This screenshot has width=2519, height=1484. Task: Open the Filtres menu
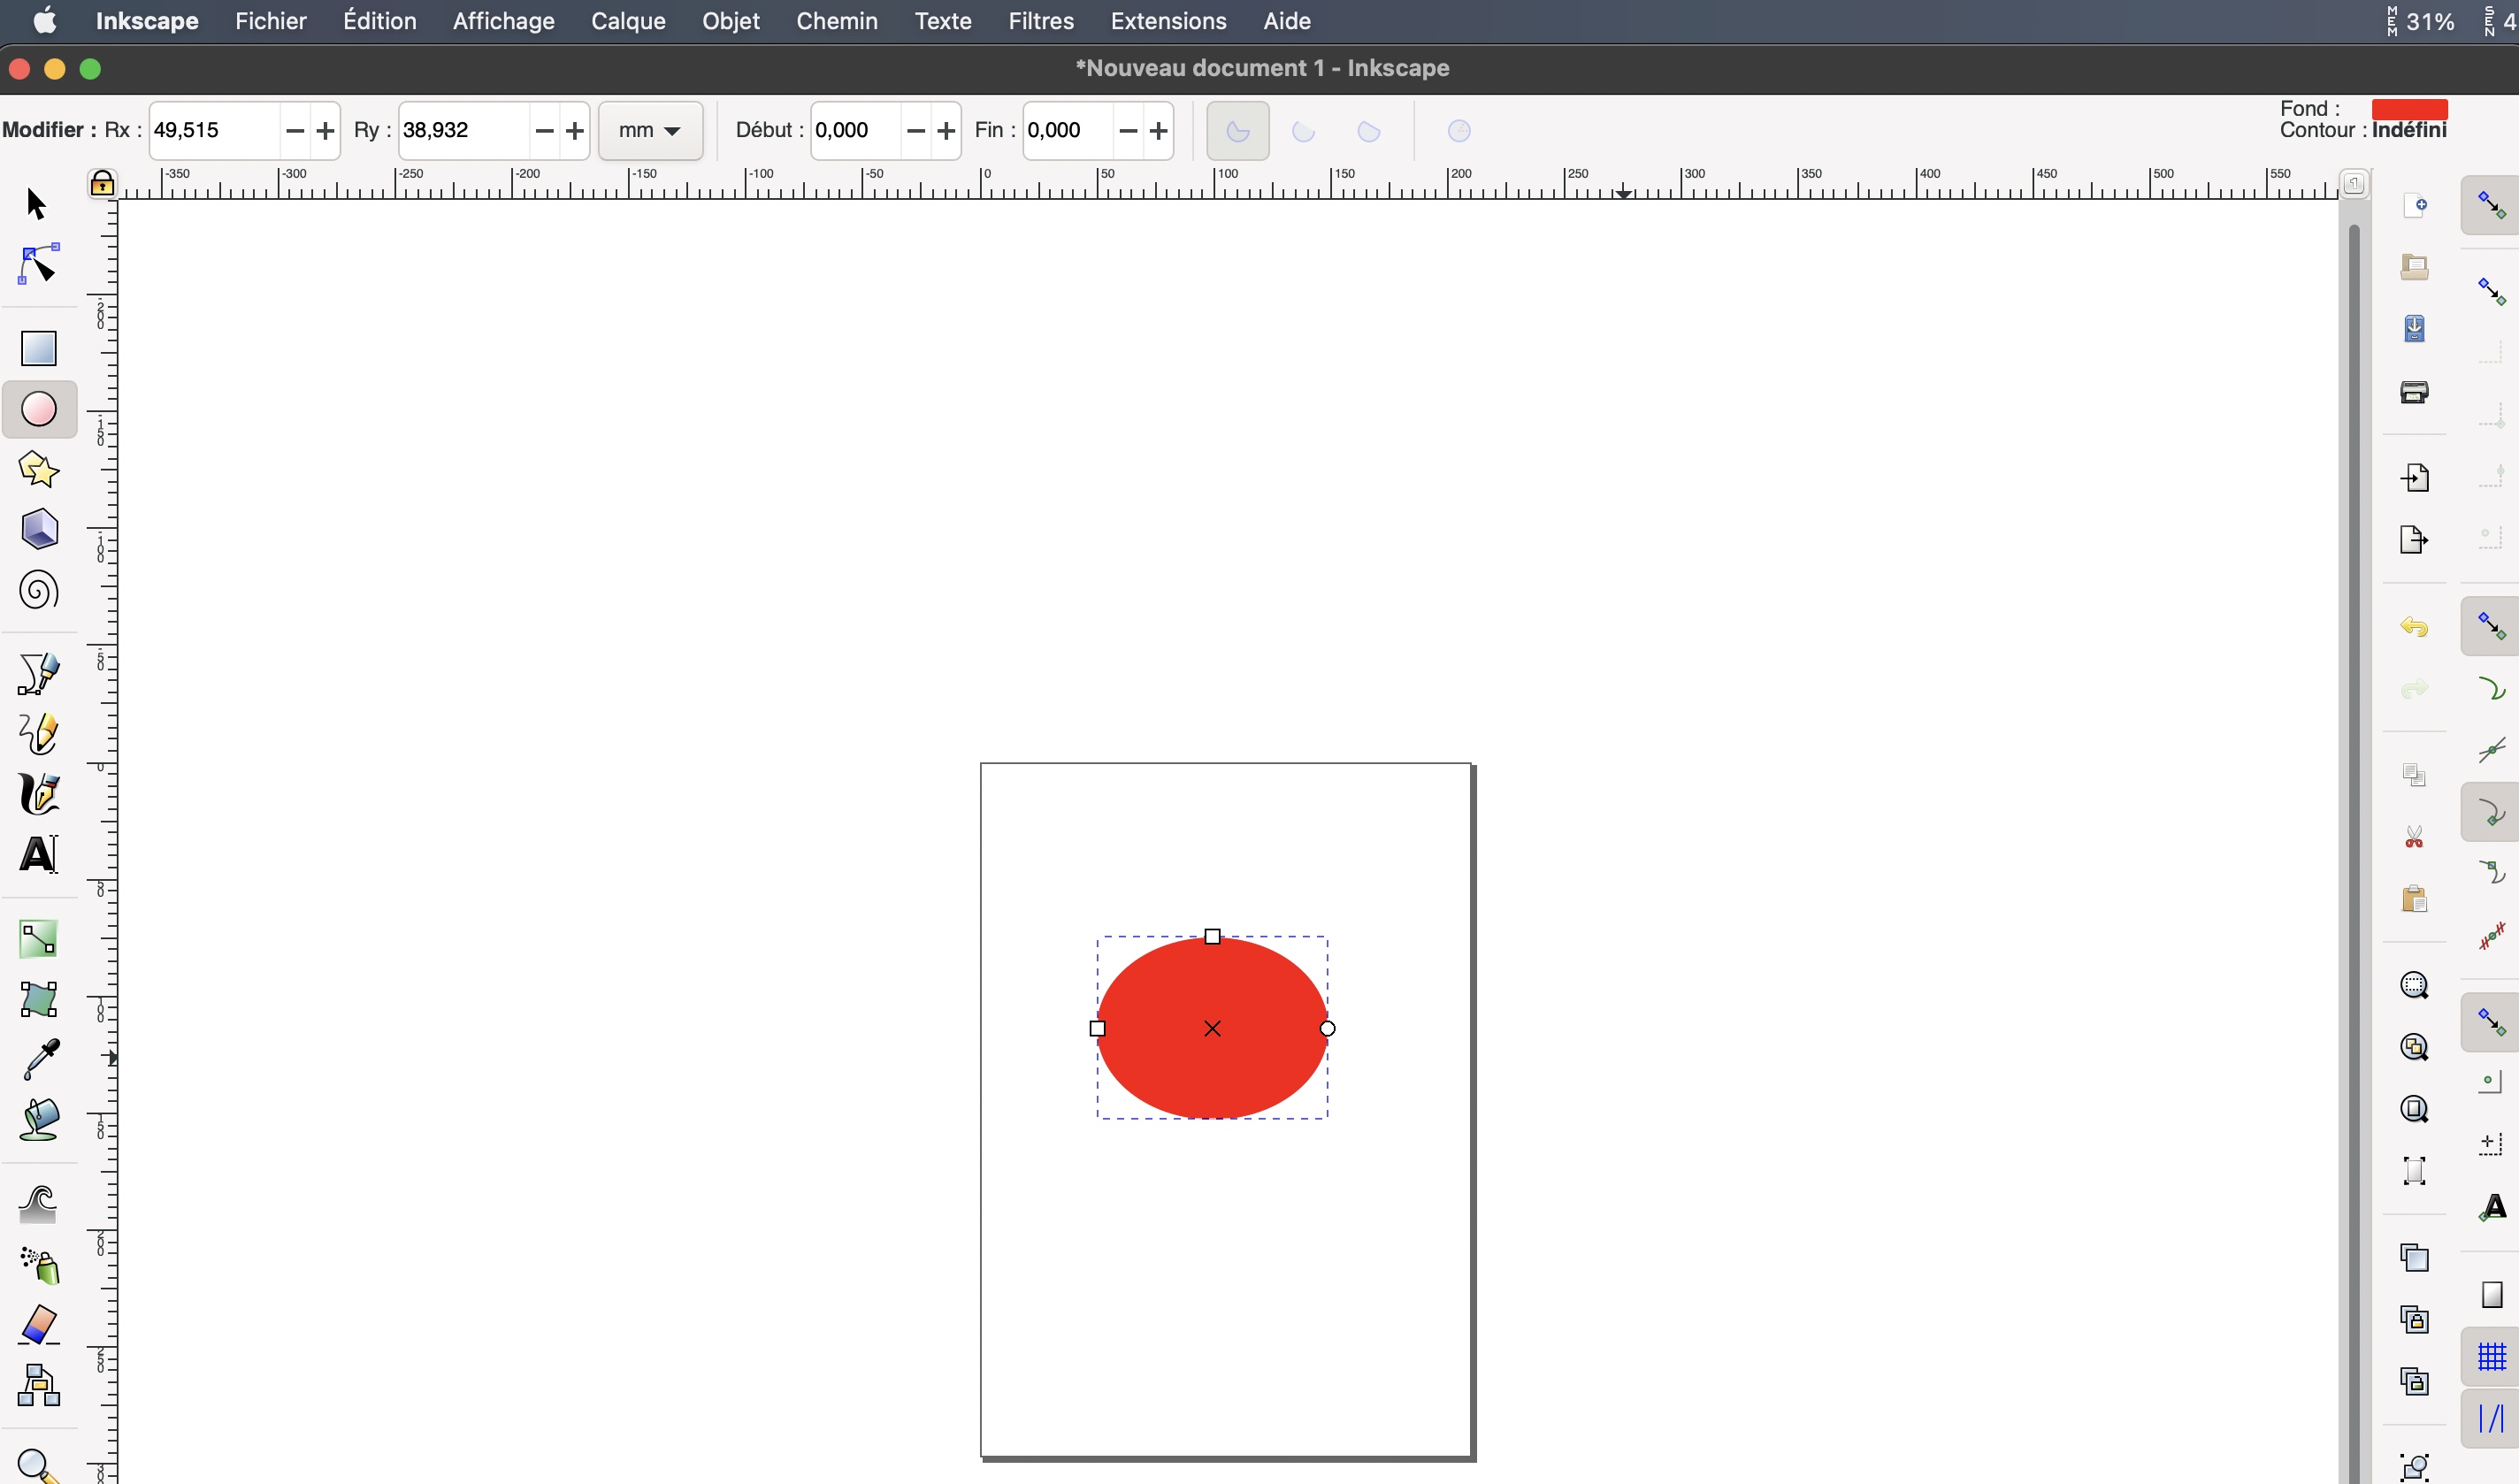point(1040,21)
